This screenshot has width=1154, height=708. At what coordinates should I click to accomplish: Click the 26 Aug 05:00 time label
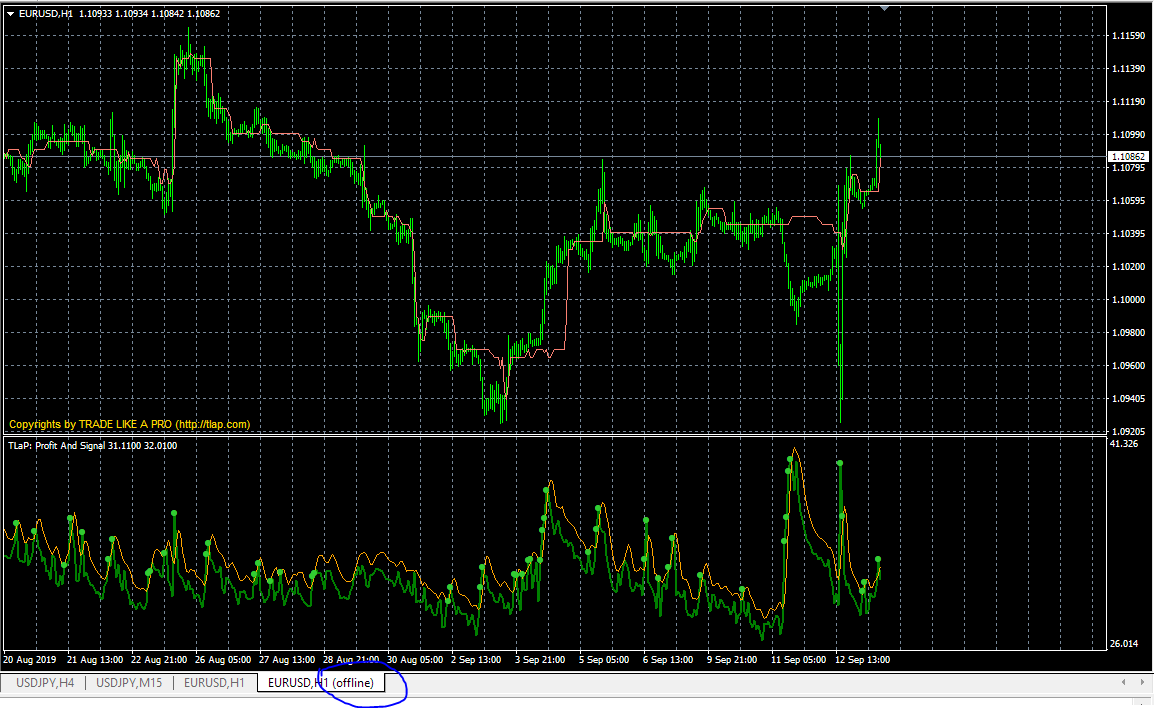[223, 659]
